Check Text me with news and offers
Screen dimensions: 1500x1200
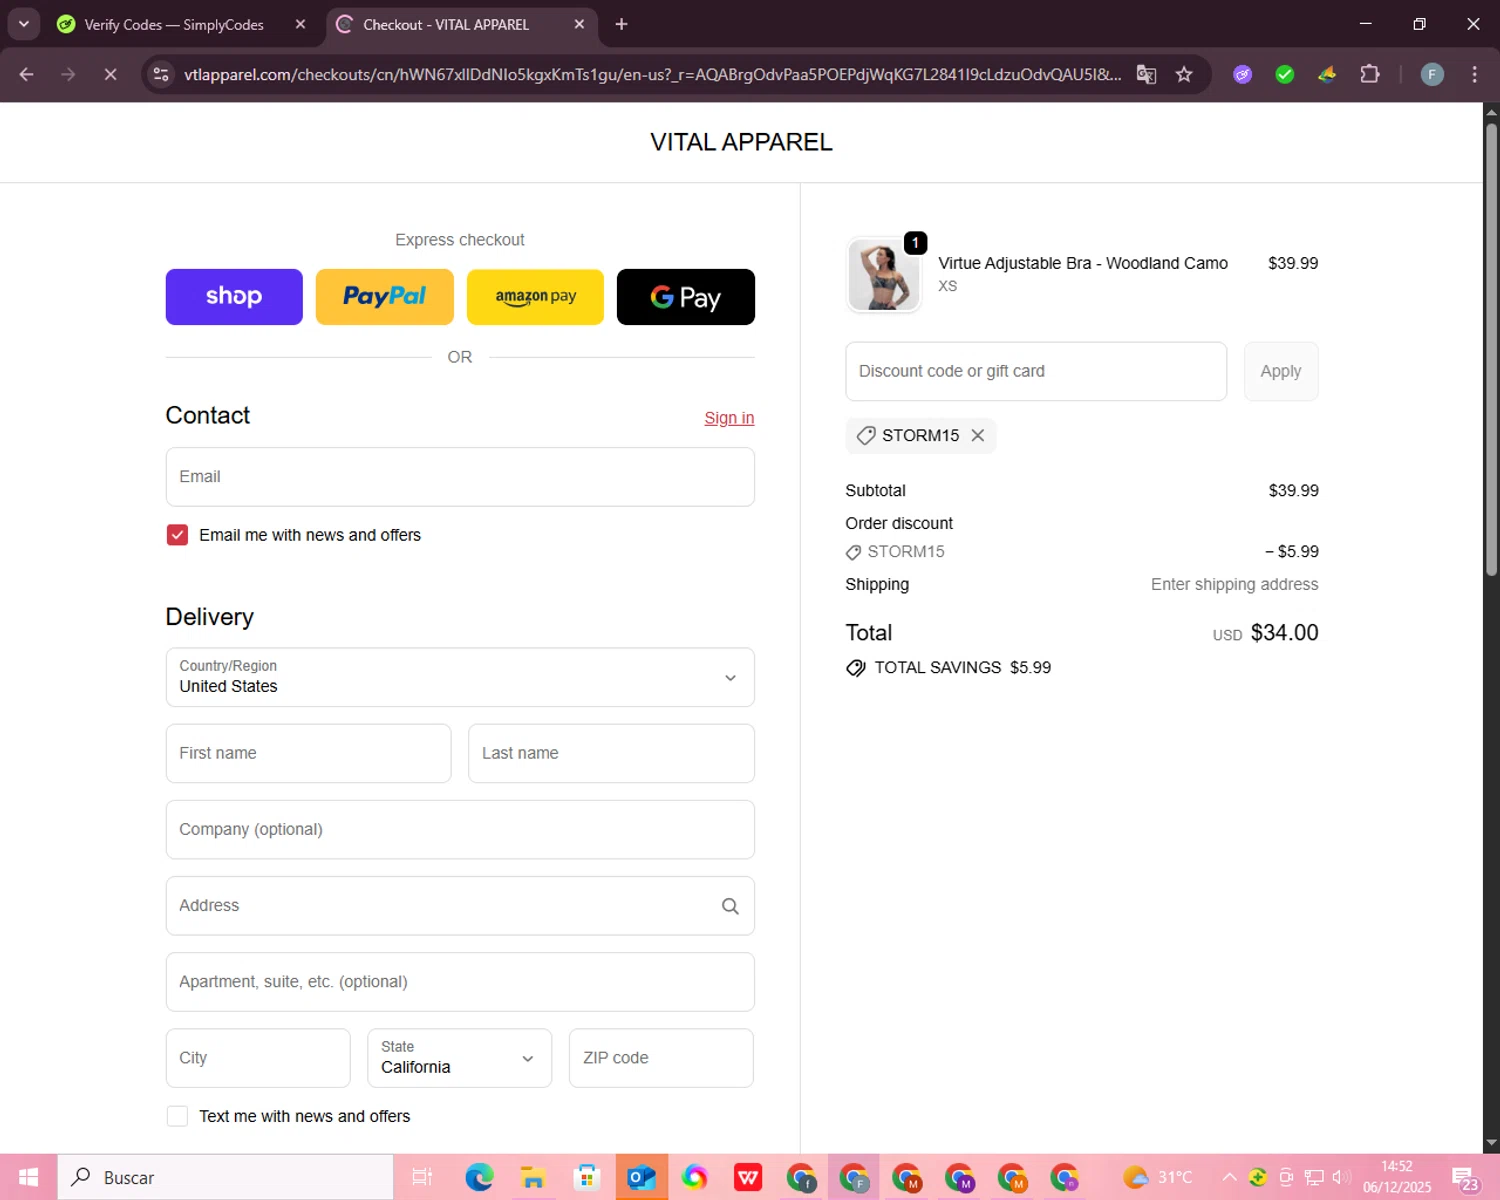click(177, 1116)
